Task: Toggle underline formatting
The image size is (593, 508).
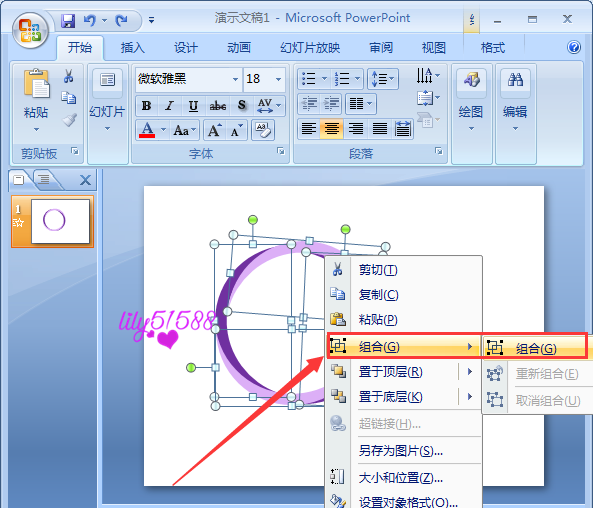Action: tap(193, 106)
